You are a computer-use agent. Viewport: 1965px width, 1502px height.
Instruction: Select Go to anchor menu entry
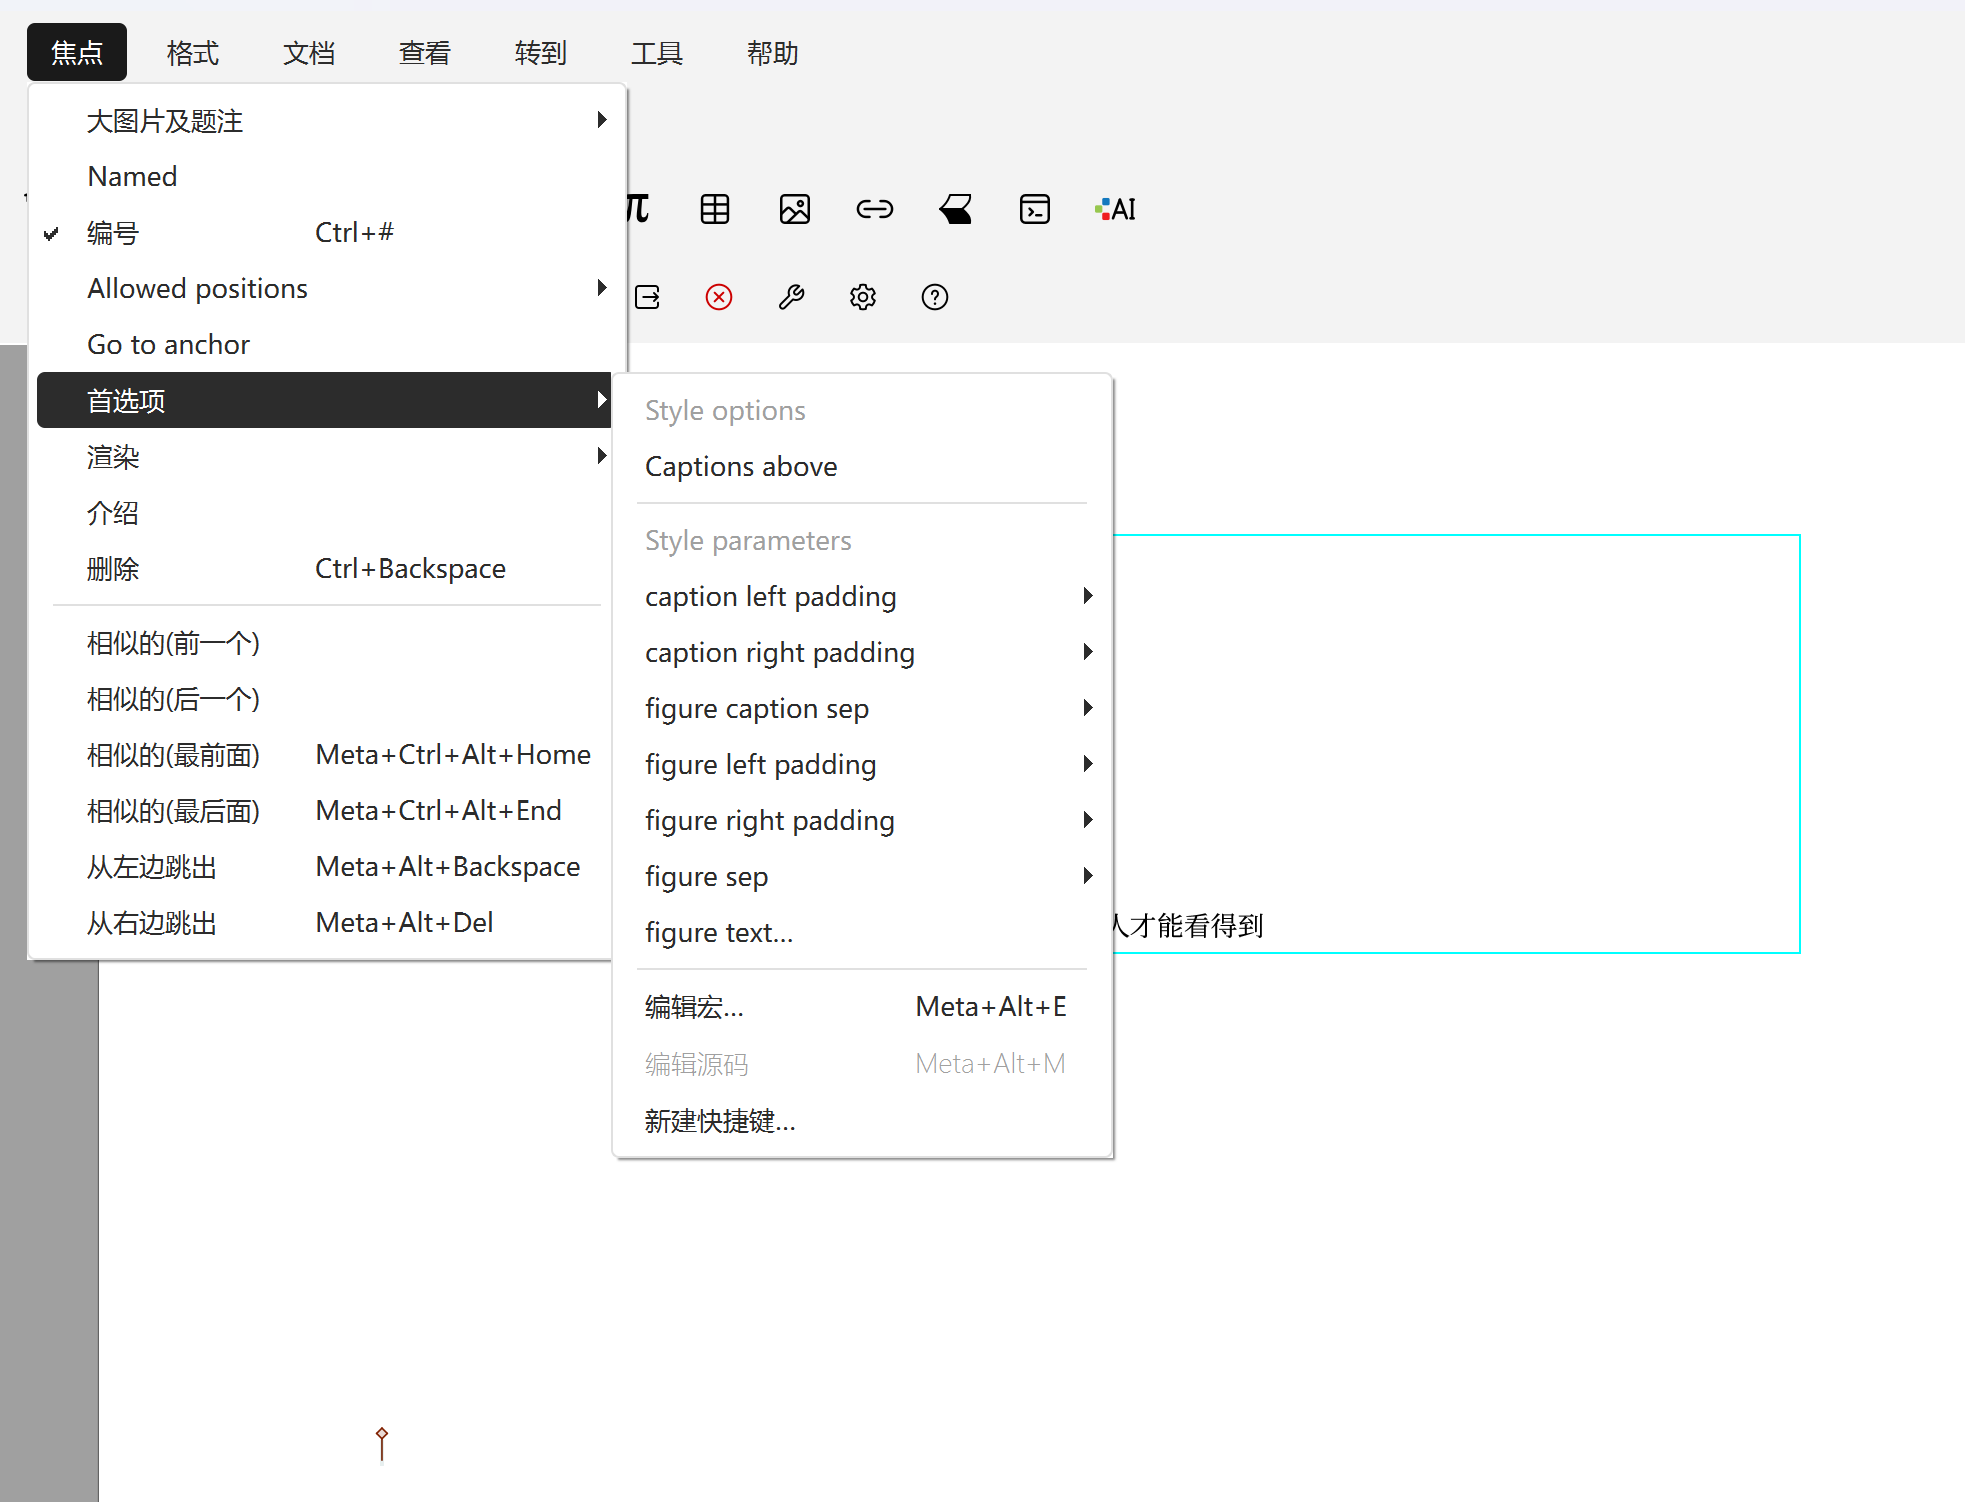[x=168, y=345]
